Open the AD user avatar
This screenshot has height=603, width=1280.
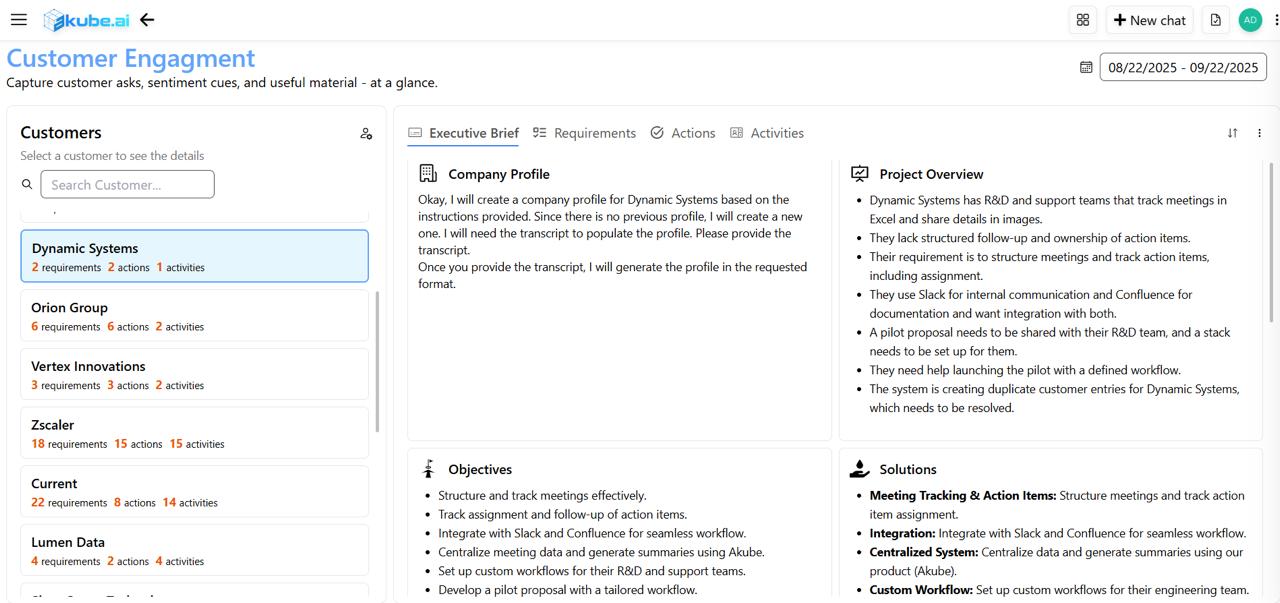(x=1250, y=20)
